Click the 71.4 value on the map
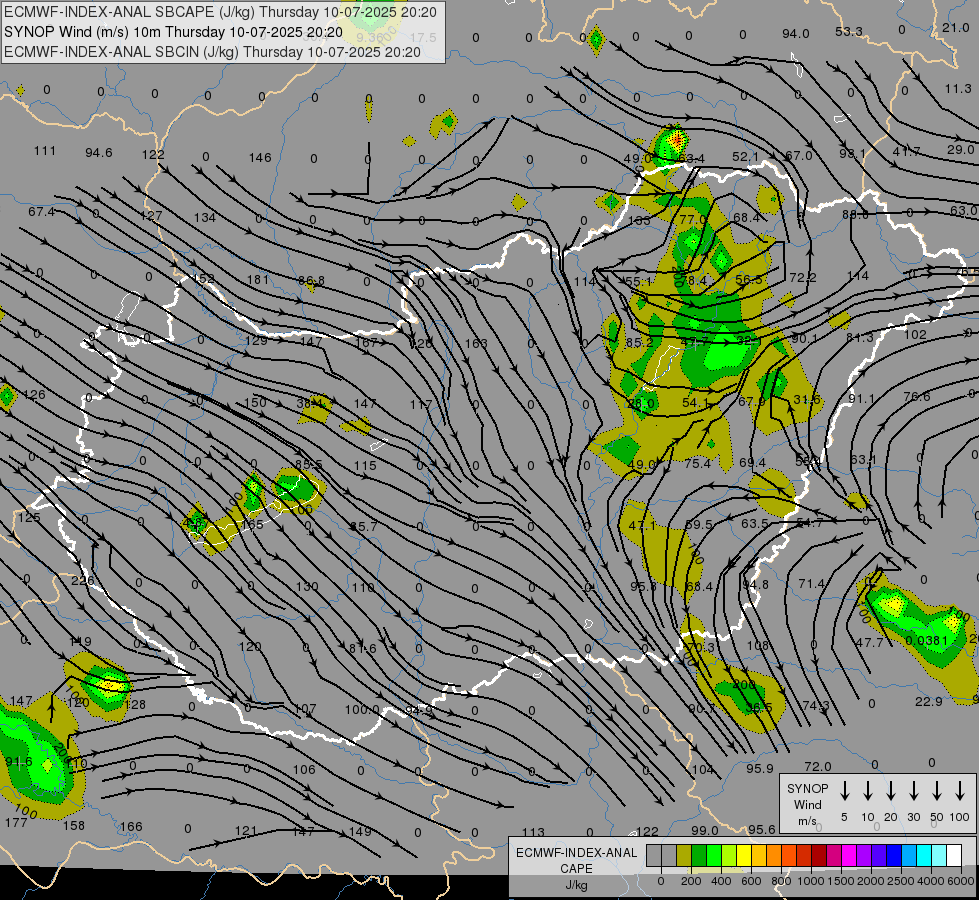Image resolution: width=979 pixels, height=900 pixels. pyautogui.click(x=812, y=583)
